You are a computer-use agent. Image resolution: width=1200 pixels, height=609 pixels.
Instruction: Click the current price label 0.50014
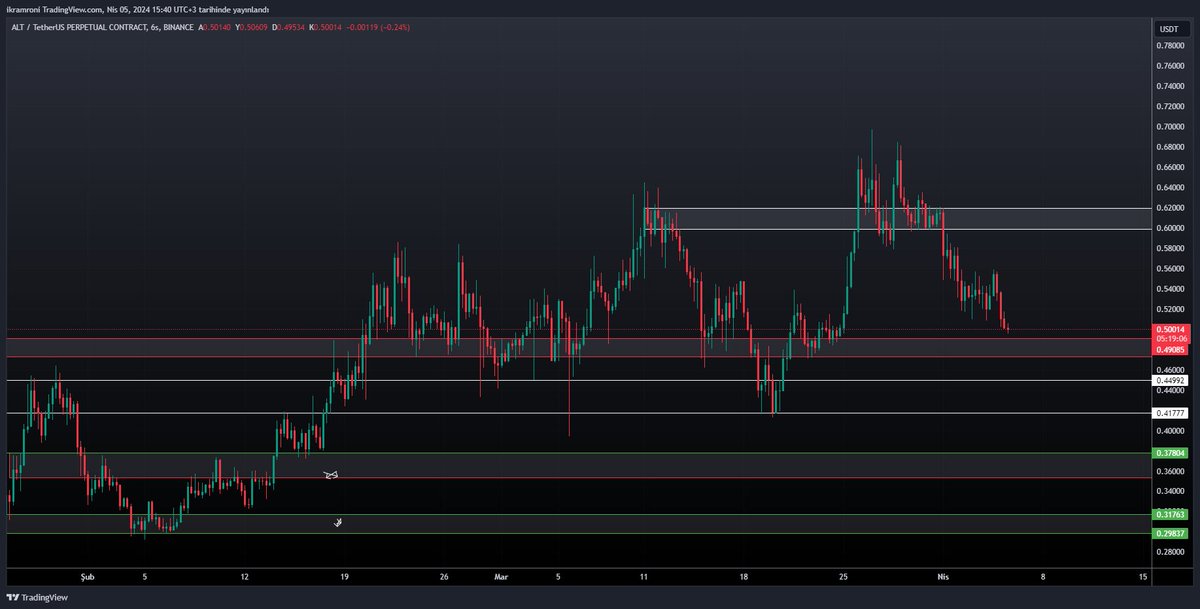(x=1169, y=329)
